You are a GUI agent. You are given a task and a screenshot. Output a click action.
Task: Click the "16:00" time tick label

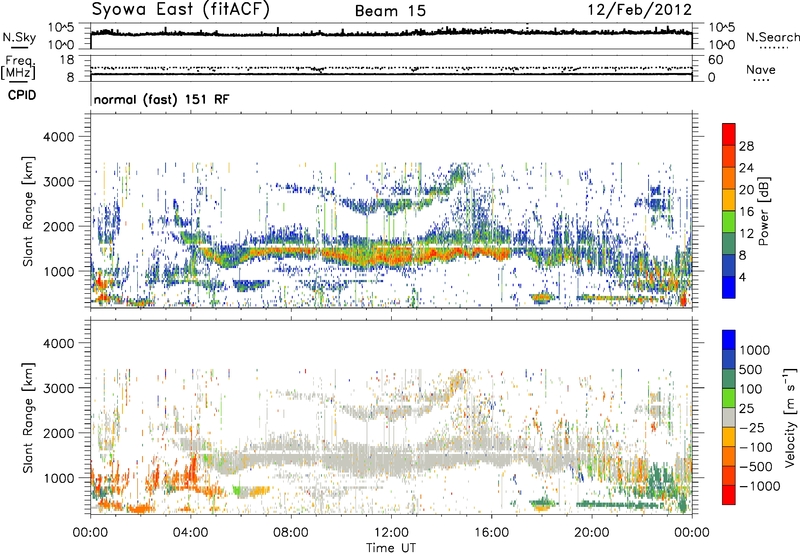point(491,533)
